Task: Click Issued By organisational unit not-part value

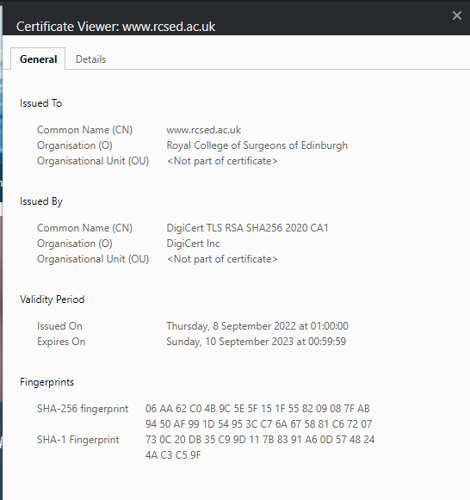Action: click(222, 259)
